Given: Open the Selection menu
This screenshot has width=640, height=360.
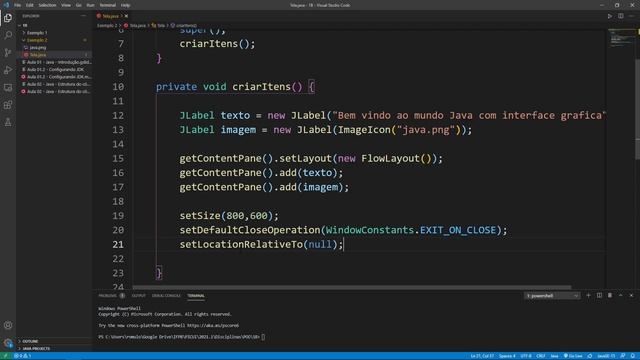Looking at the screenshot, I should (47, 5).
